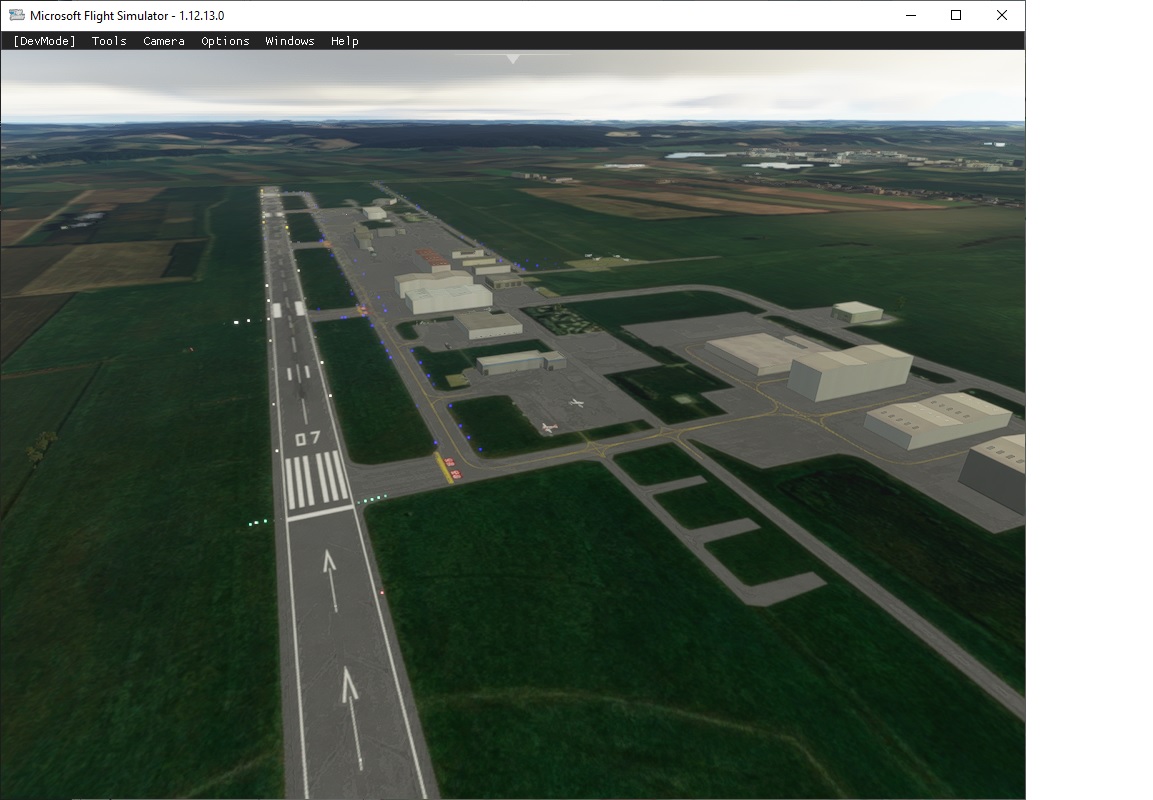Image resolution: width=1153 pixels, height=800 pixels.
Task: Minimize the Flight Simulator window
Action: click(x=911, y=15)
